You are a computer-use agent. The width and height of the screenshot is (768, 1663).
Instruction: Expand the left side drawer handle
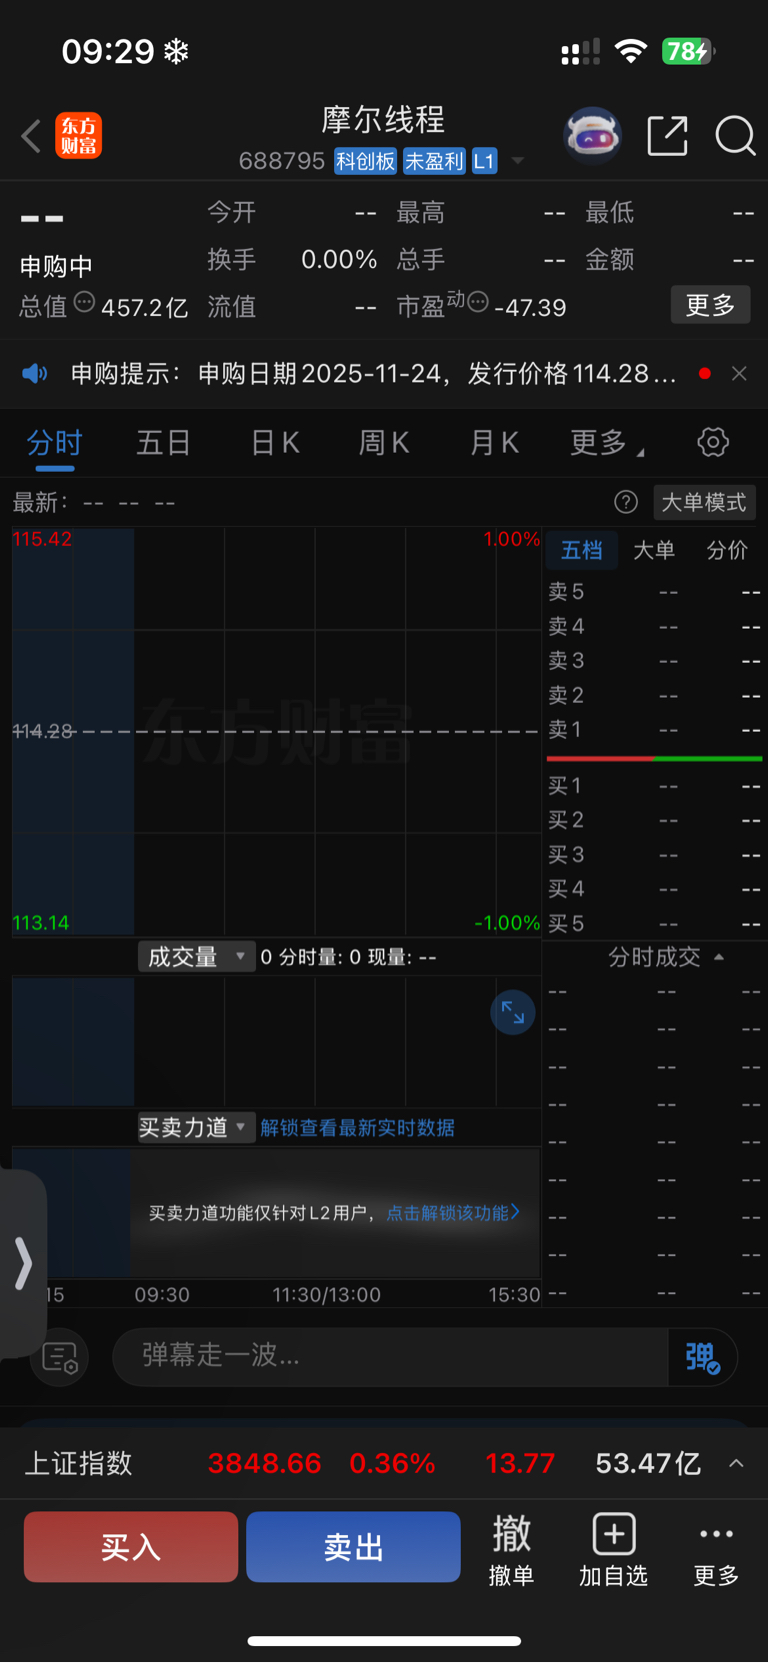point(23,1264)
